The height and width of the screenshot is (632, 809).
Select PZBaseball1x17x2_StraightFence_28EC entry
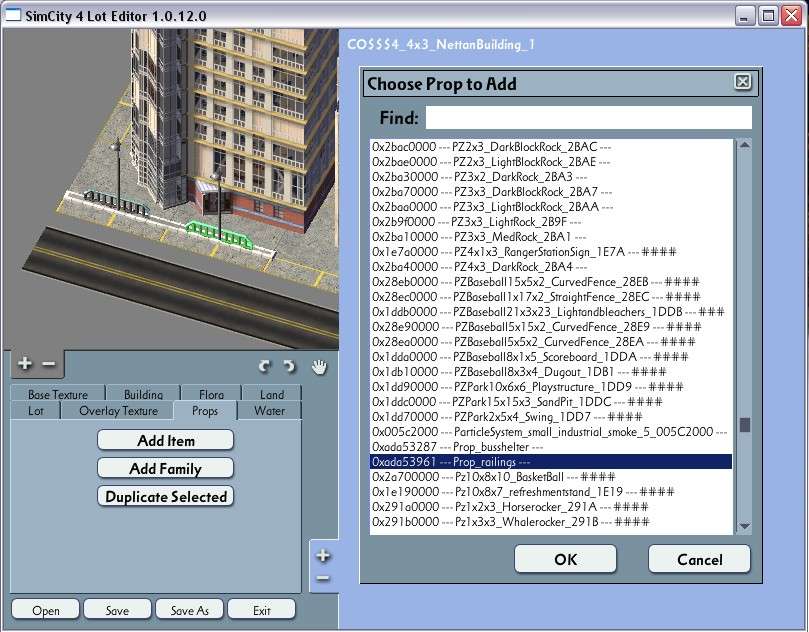click(551, 296)
